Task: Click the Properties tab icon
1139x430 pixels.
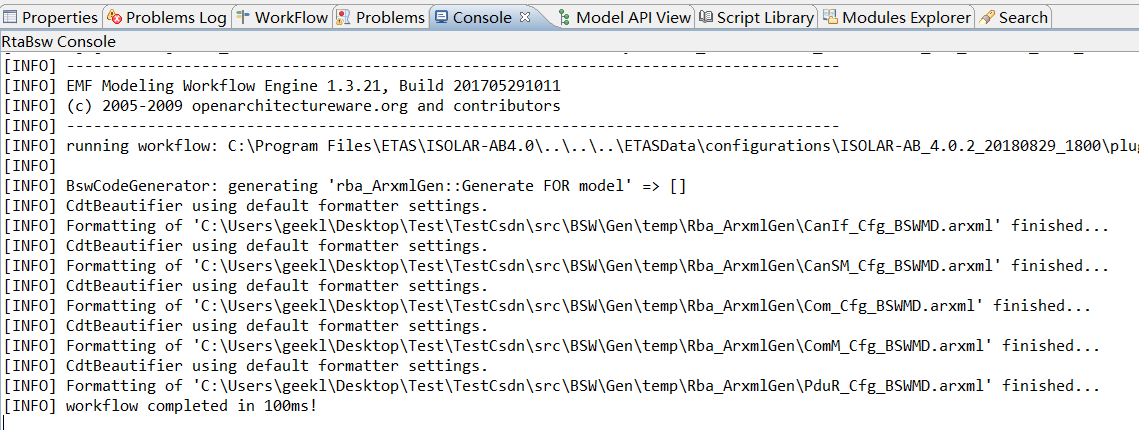Action: pos(11,17)
